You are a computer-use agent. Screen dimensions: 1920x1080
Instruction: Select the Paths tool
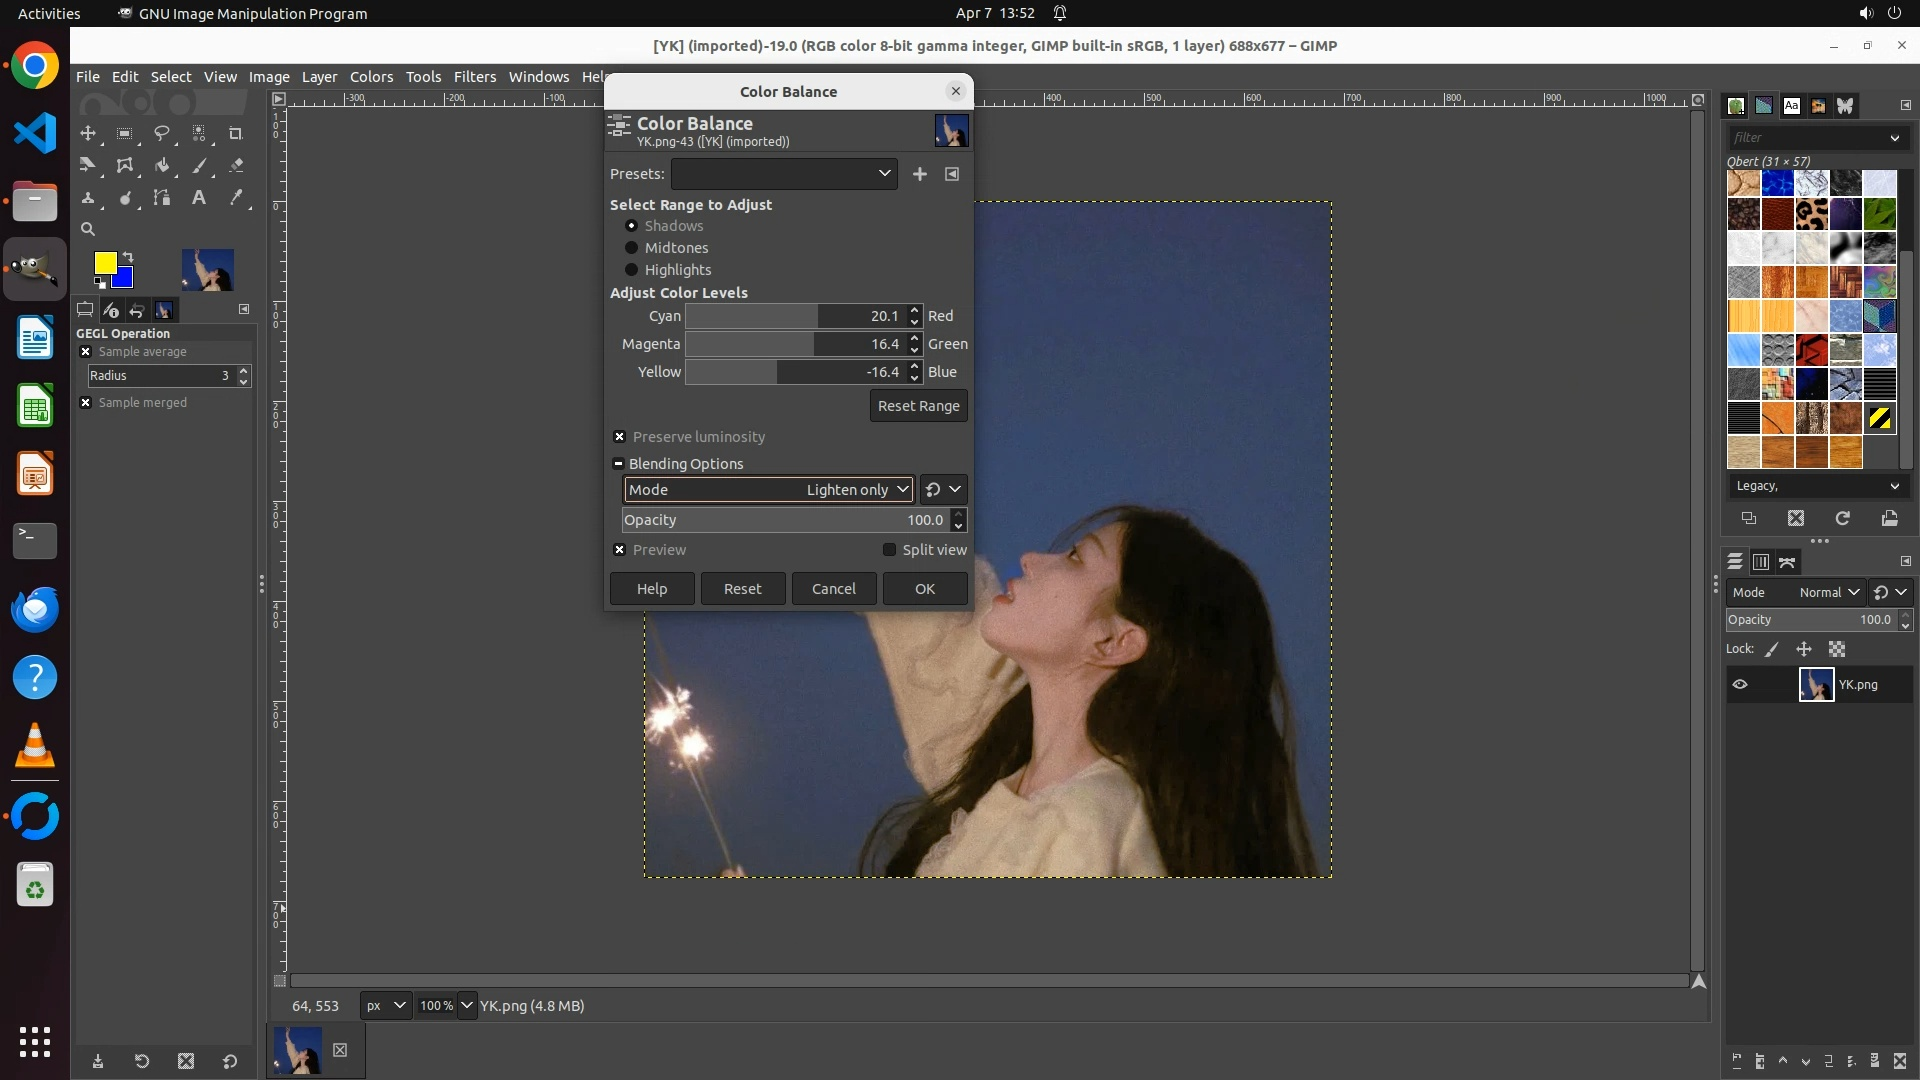click(x=162, y=198)
